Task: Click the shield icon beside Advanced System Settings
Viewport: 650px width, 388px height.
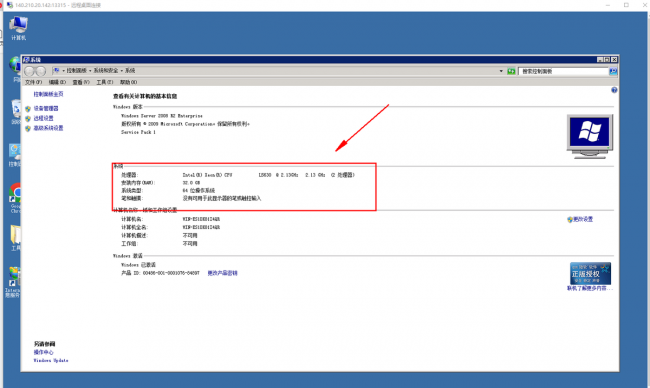Action: click(28, 129)
